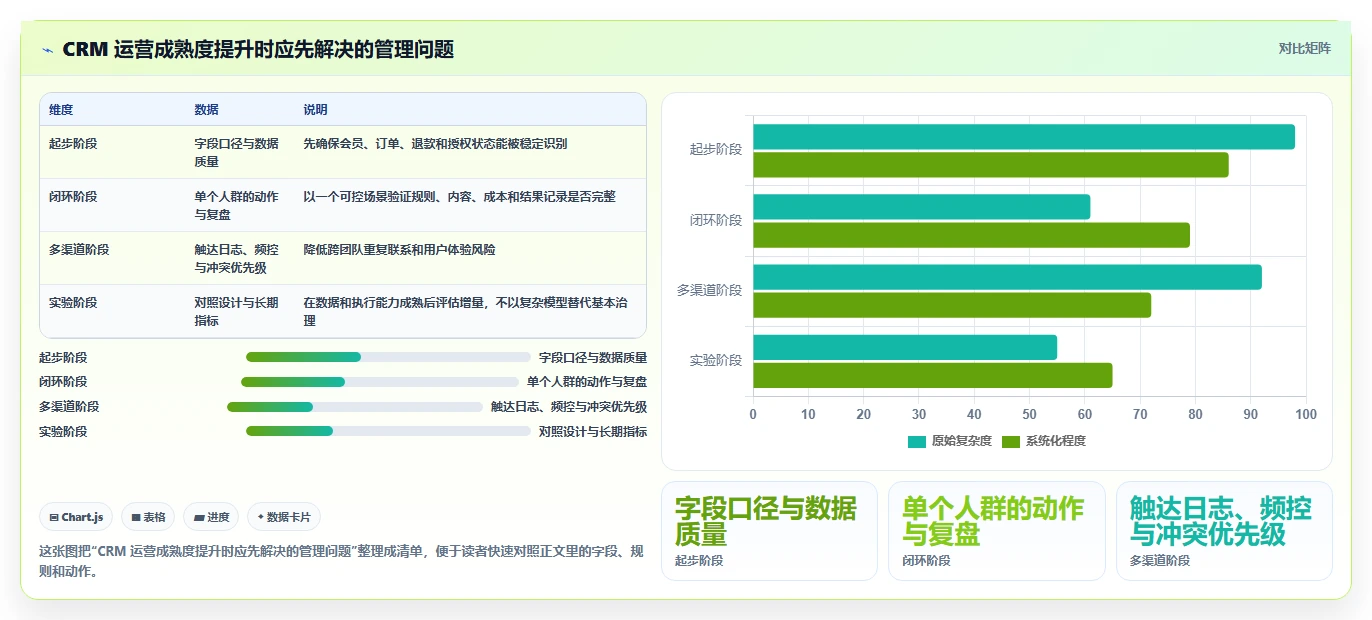Click description 降低跨团队重复联系和用户体验风险

tap(399, 250)
